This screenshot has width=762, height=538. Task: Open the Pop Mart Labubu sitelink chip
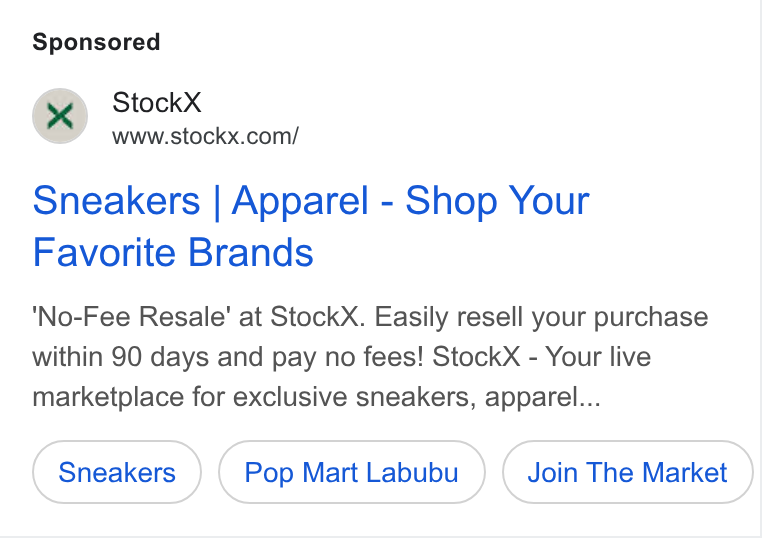pyautogui.click(x=351, y=472)
